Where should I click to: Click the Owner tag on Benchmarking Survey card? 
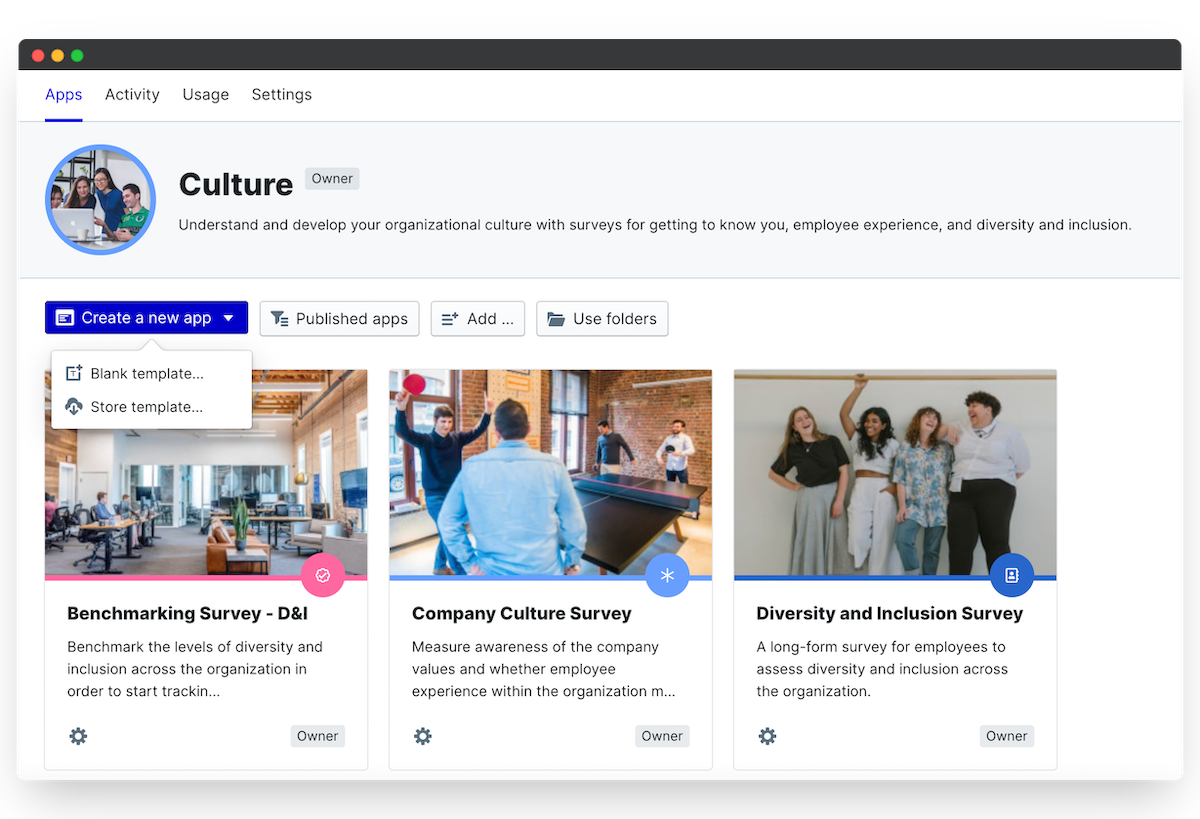(317, 736)
